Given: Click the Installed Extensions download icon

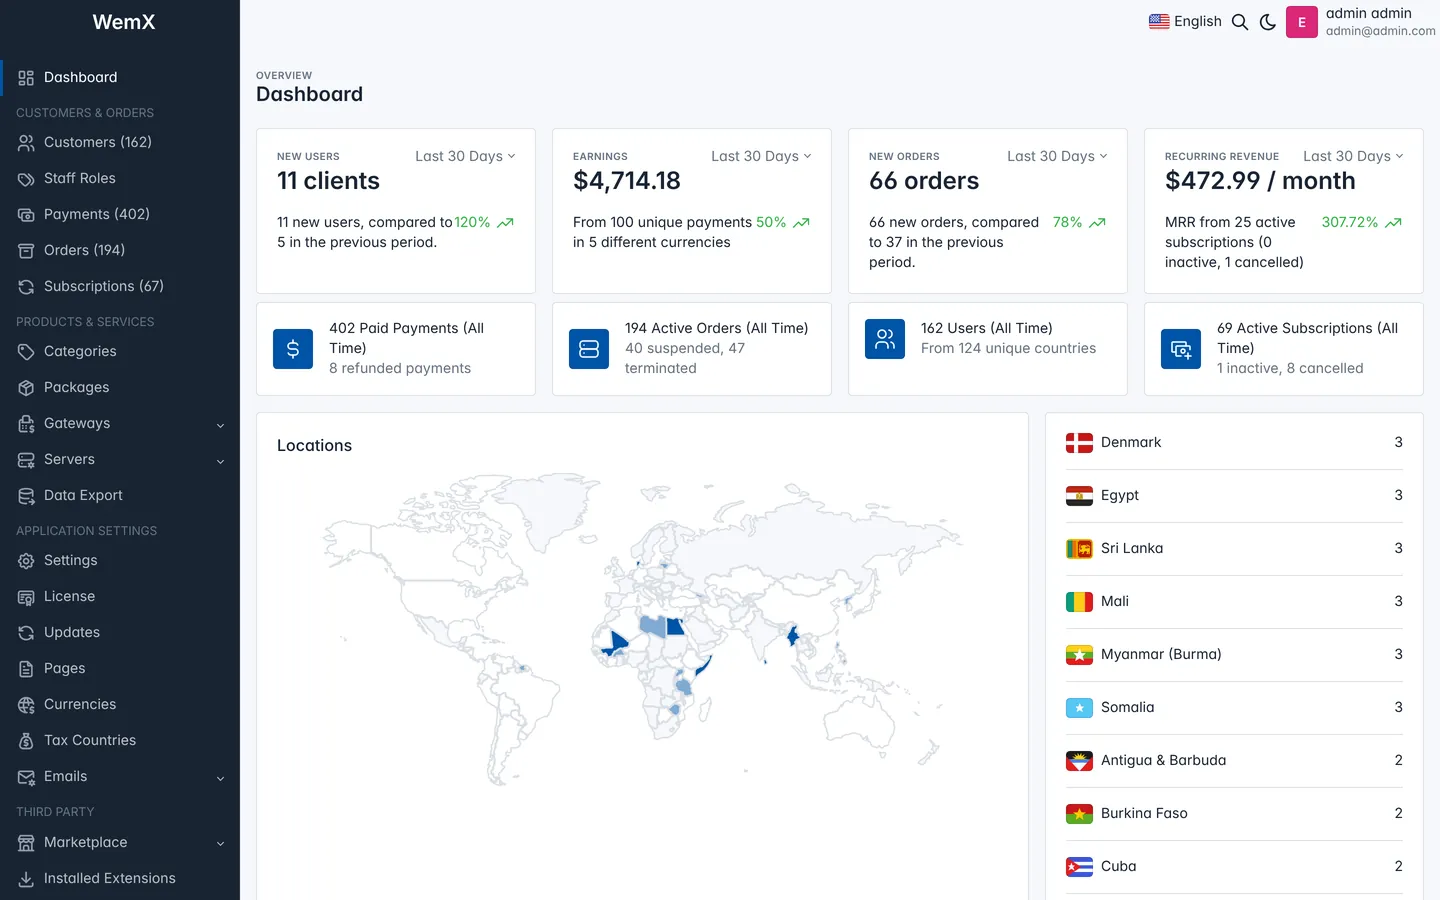Looking at the screenshot, I should [26, 879].
